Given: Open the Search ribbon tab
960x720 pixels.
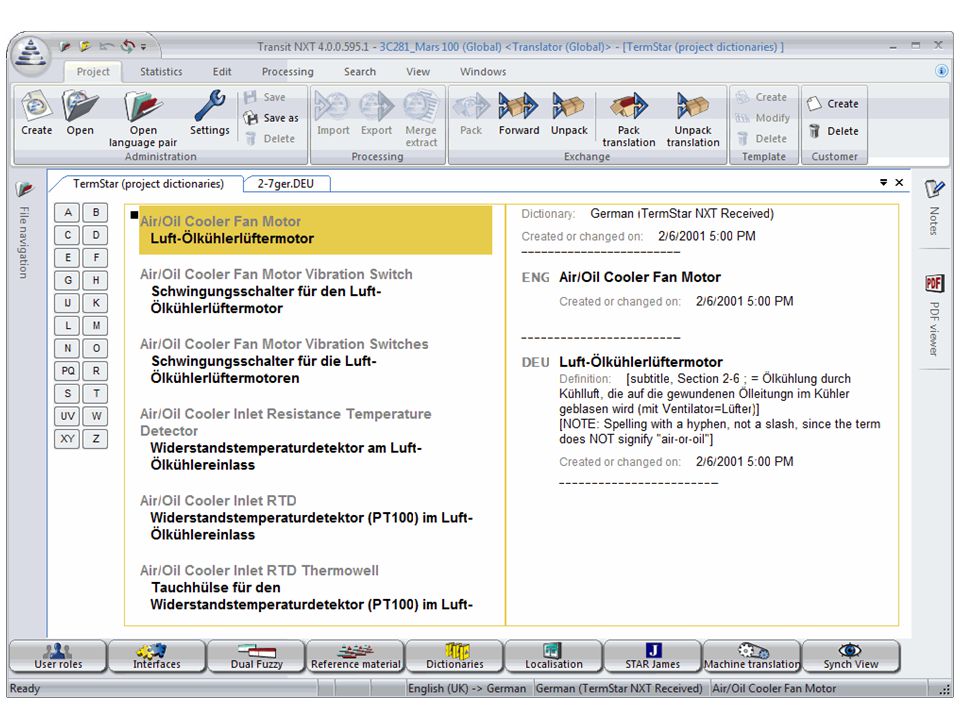Looking at the screenshot, I should 359,72.
